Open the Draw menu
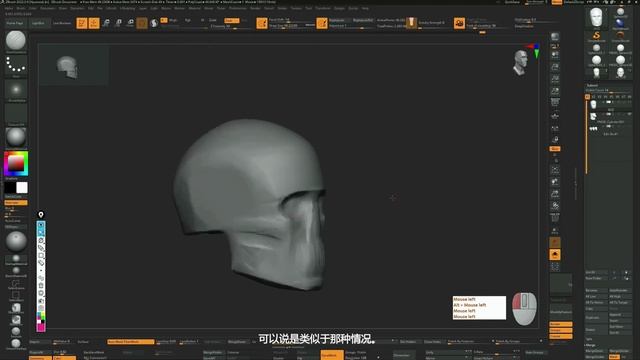Image resolution: width=640 pixels, height=360 pixels. (x=63, y=8)
